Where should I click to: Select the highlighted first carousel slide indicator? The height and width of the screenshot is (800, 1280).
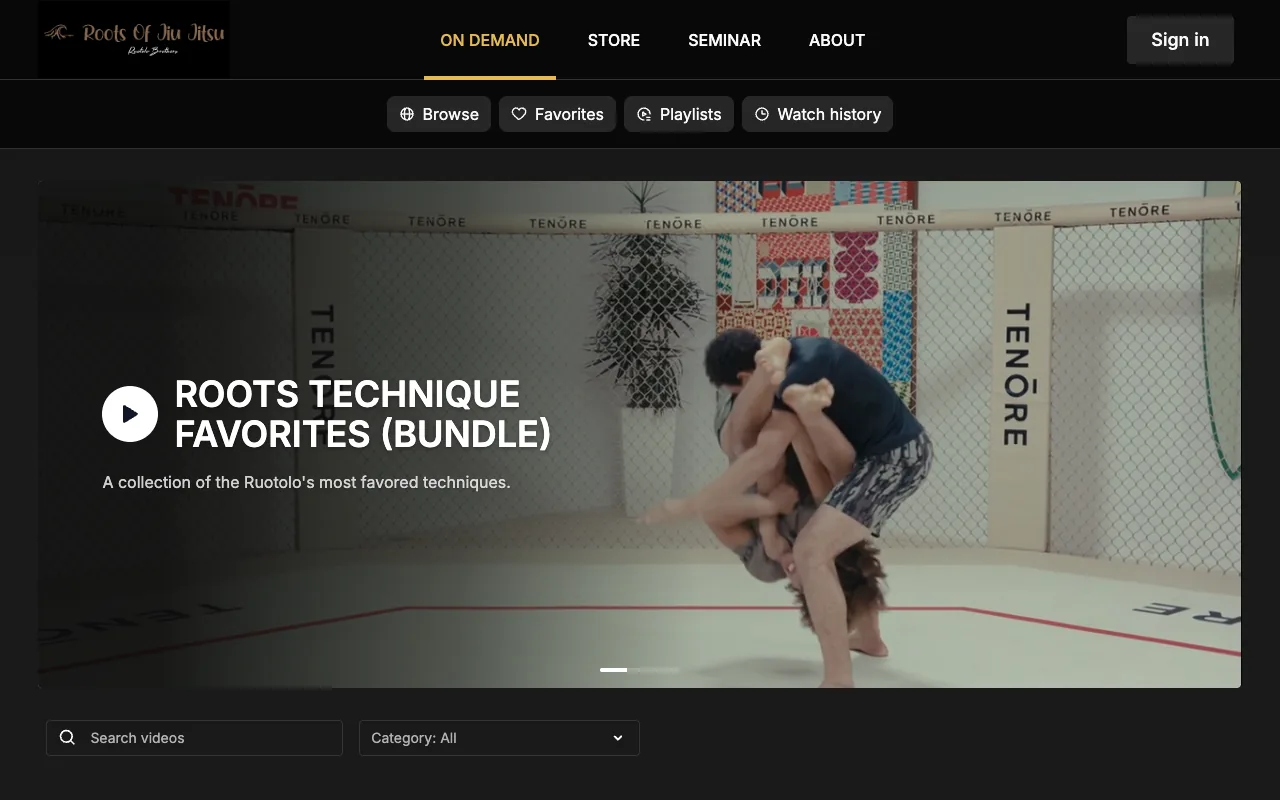coord(613,670)
